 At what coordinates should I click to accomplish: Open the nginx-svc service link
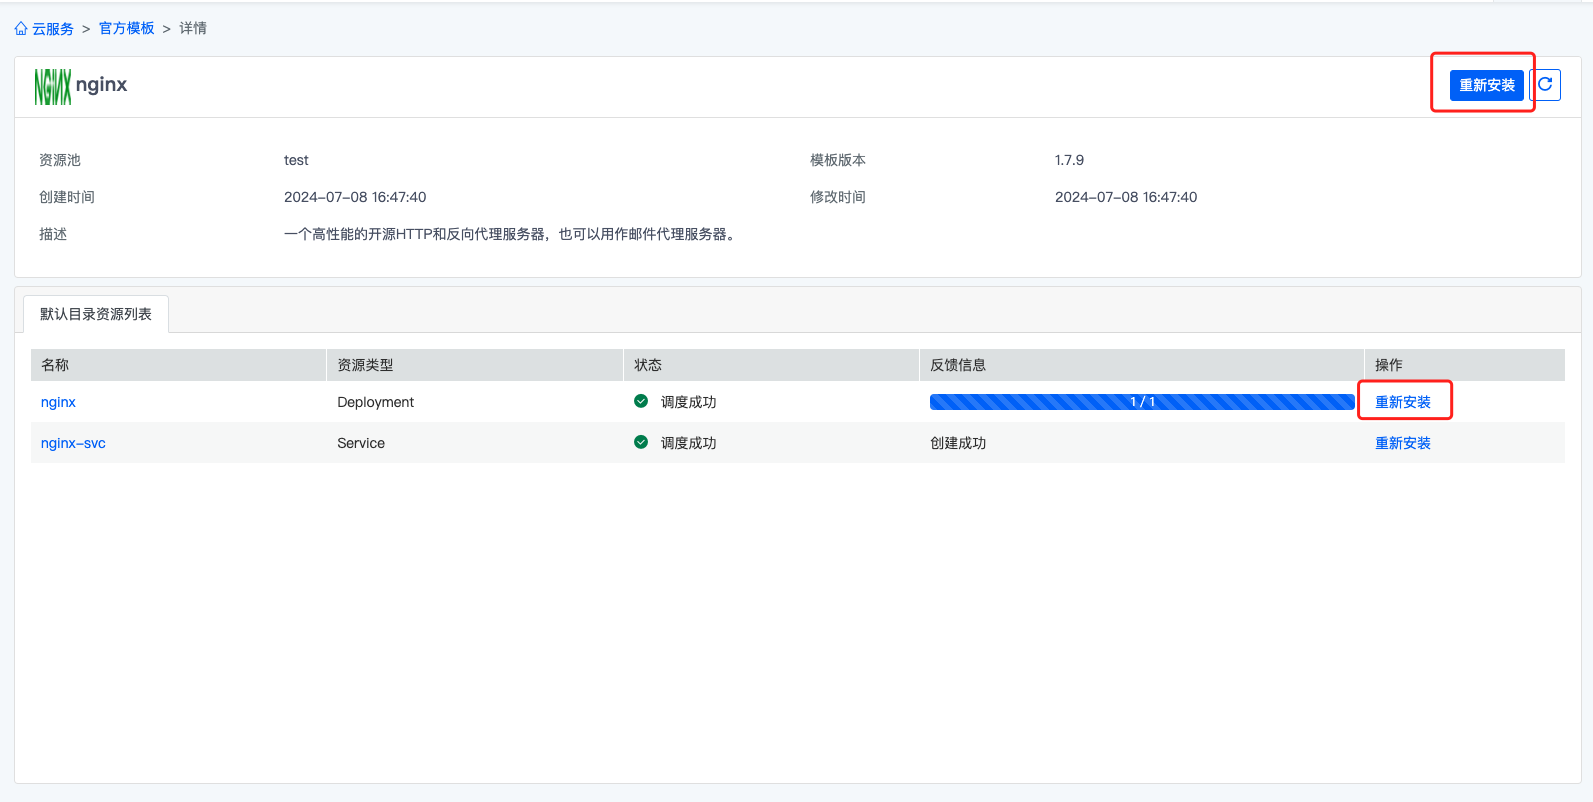click(x=73, y=443)
